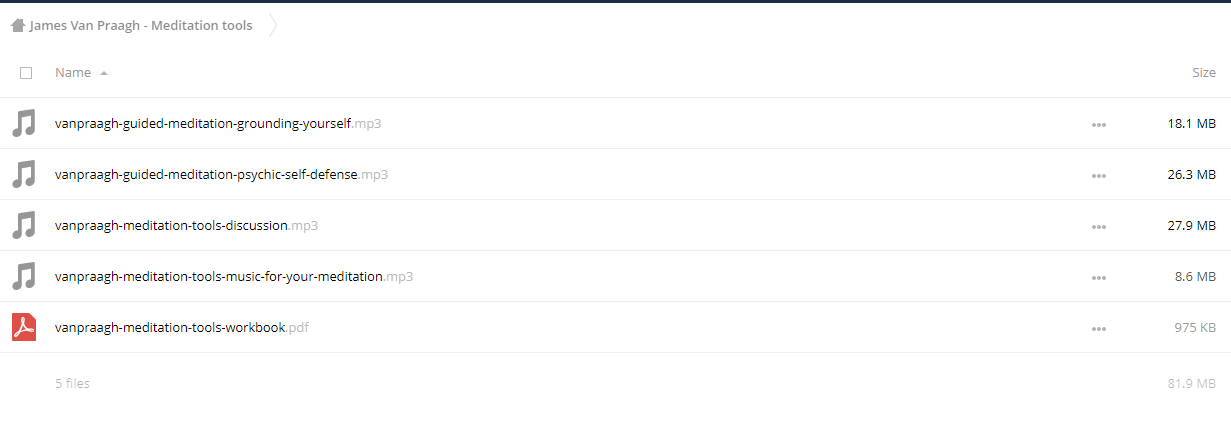Open vanpraagh-guided-meditation-grounding-yourself.mp3
Image resolution: width=1231 pixels, height=437 pixels.
pyautogui.click(x=218, y=124)
